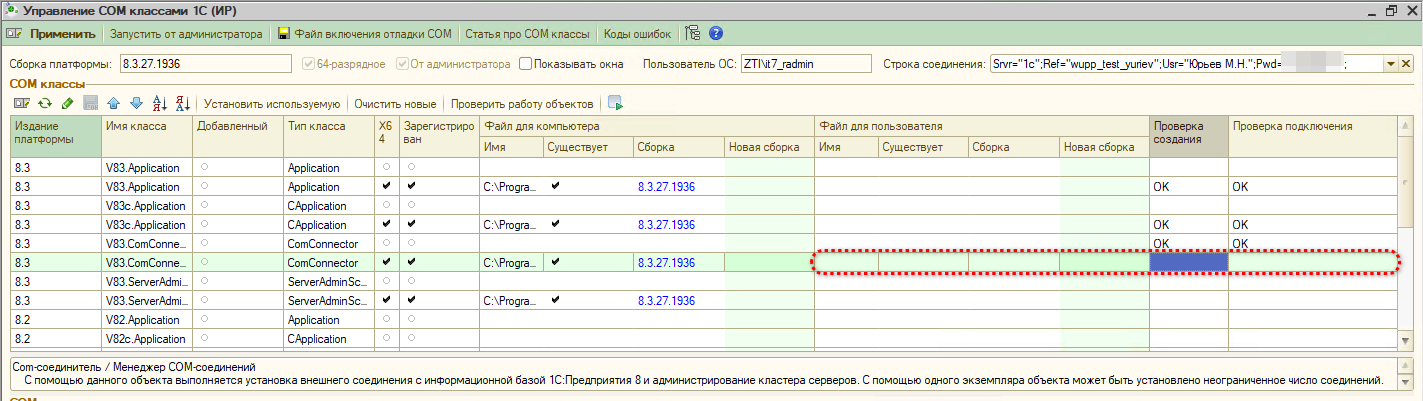Open help with the blue question mark icon

(x=716, y=34)
